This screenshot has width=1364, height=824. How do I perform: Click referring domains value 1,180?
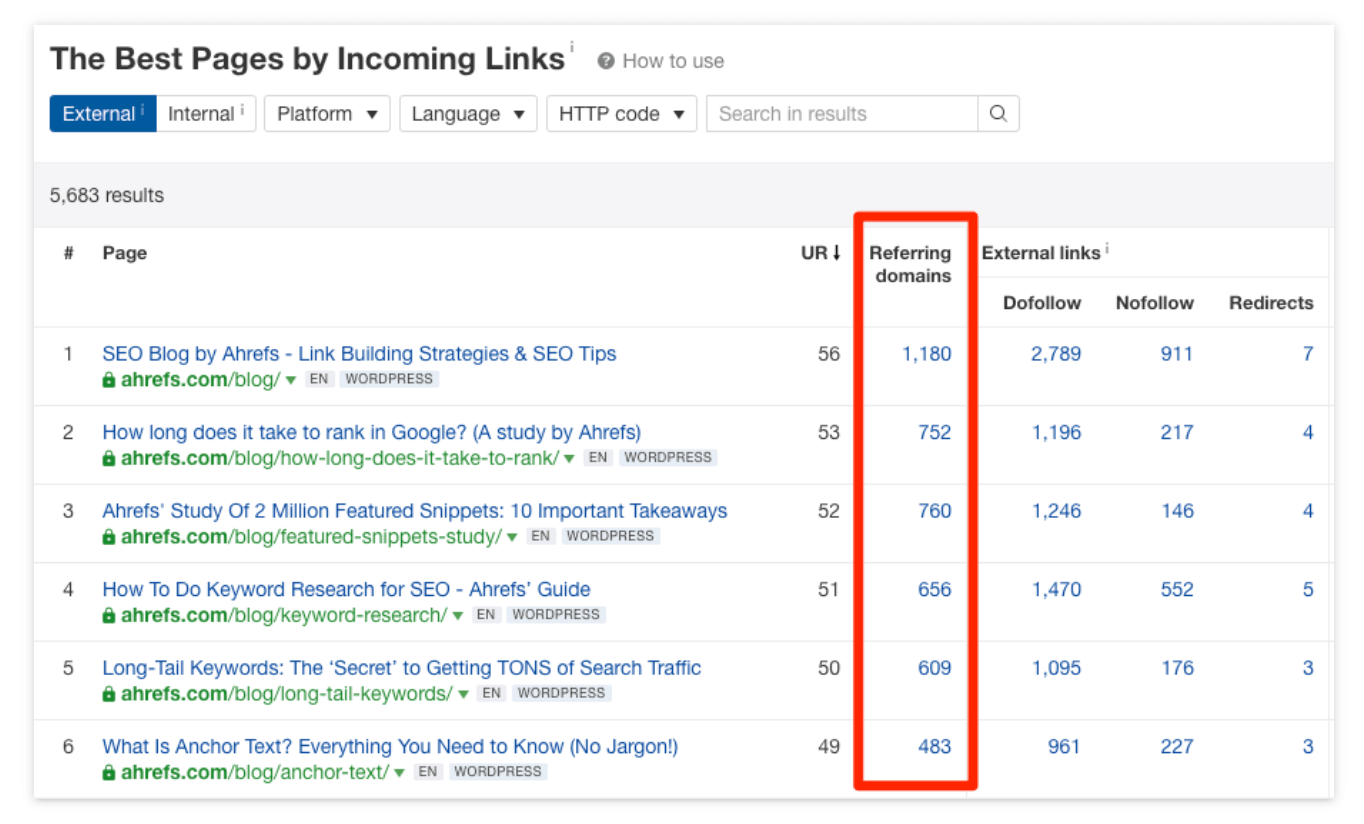tap(927, 354)
